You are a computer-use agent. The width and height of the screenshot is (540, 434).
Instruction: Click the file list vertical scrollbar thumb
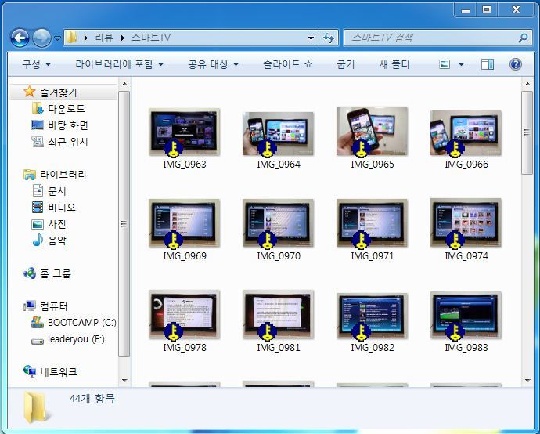[x=527, y=133]
